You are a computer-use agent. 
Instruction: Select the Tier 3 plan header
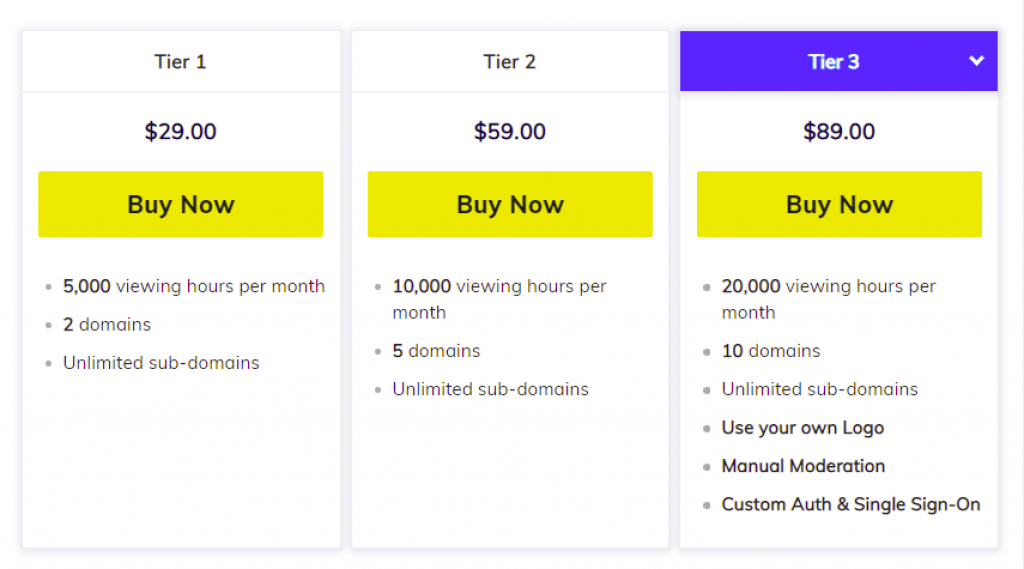[839, 61]
